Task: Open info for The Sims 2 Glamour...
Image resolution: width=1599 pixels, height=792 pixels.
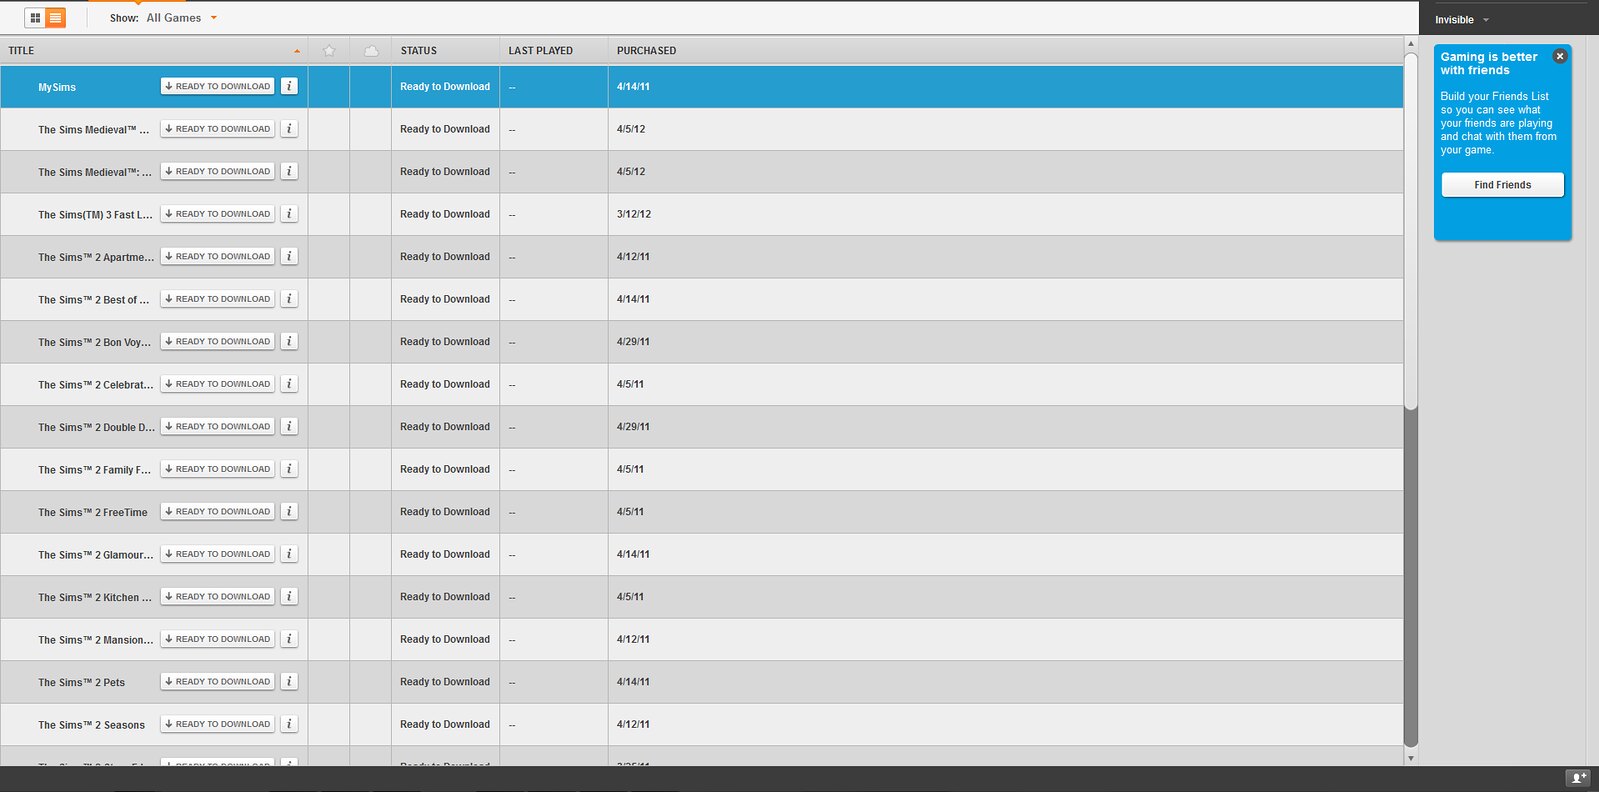Action: tap(289, 553)
